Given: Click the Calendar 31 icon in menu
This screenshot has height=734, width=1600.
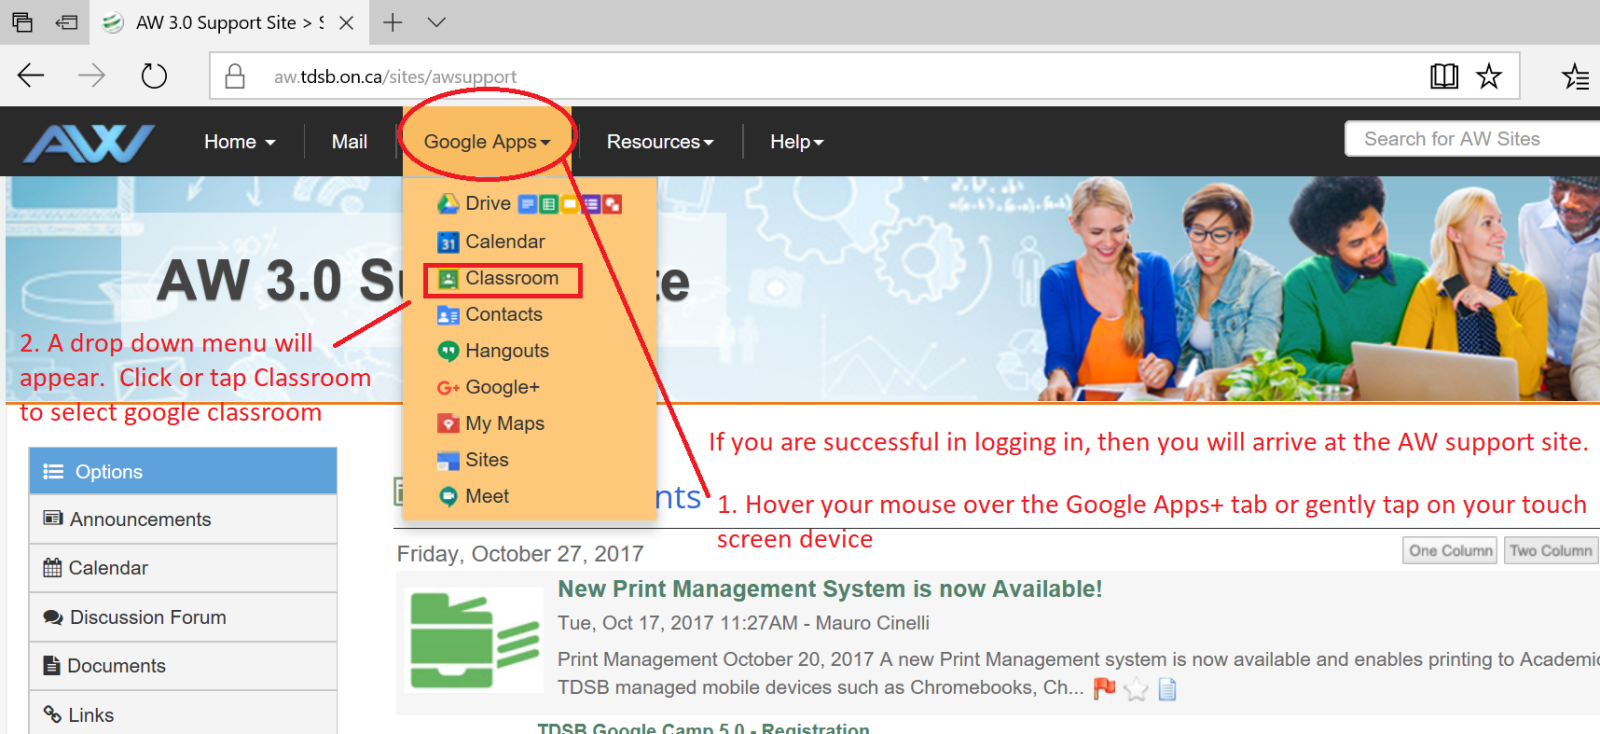Looking at the screenshot, I should (448, 242).
